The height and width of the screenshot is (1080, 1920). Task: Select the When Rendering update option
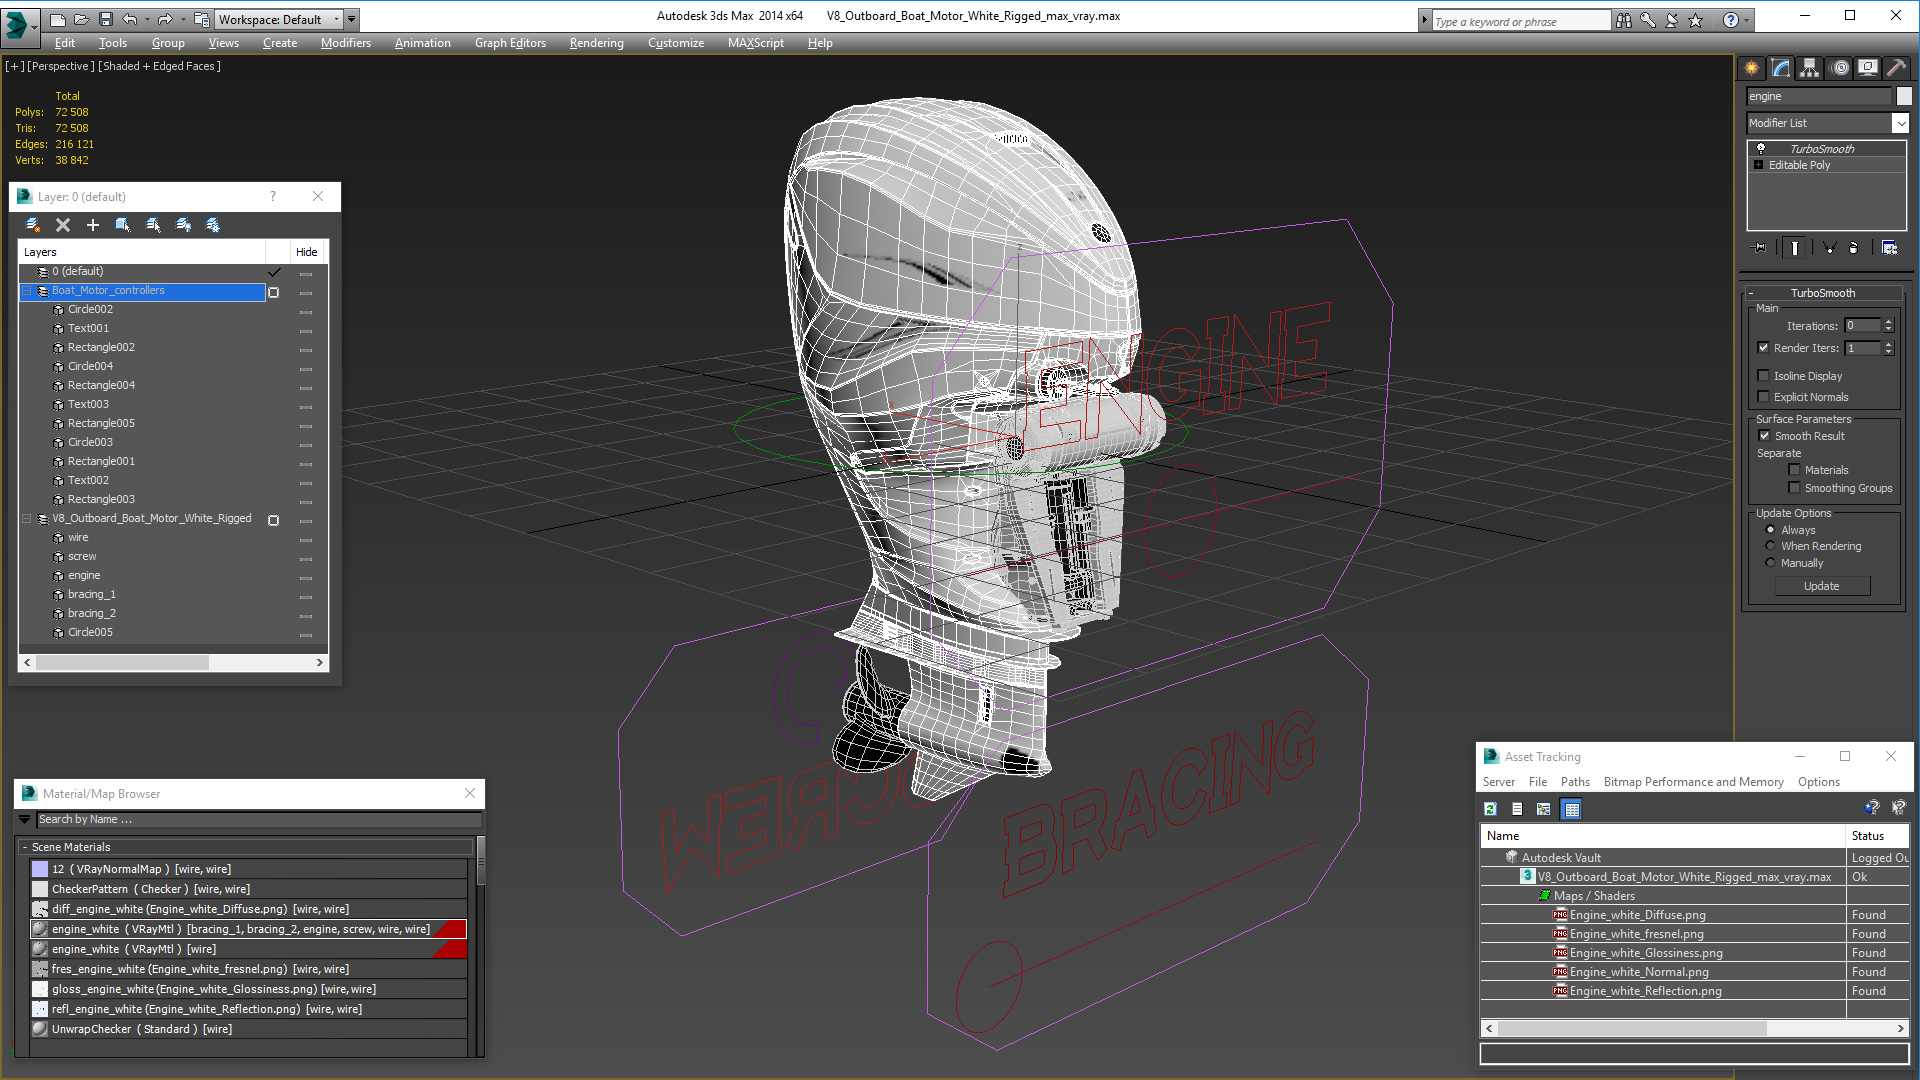click(x=1771, y=546)
